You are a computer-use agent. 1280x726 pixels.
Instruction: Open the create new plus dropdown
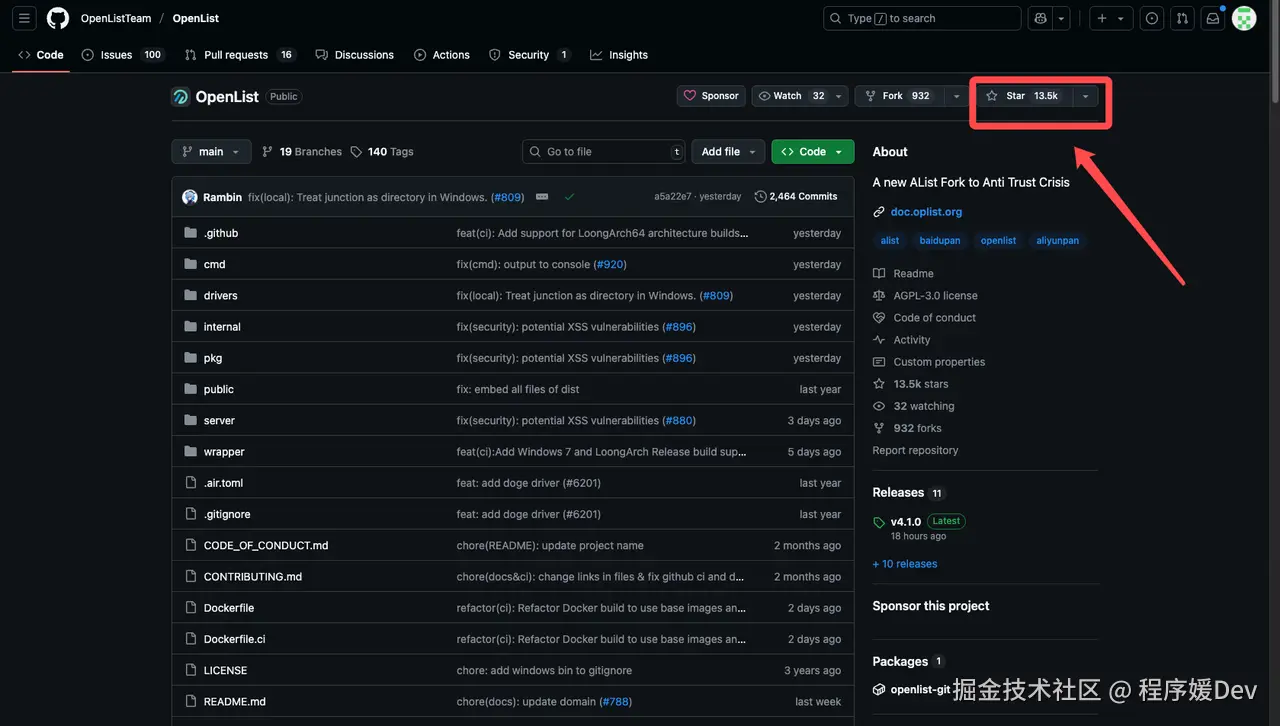[1109, 18]
